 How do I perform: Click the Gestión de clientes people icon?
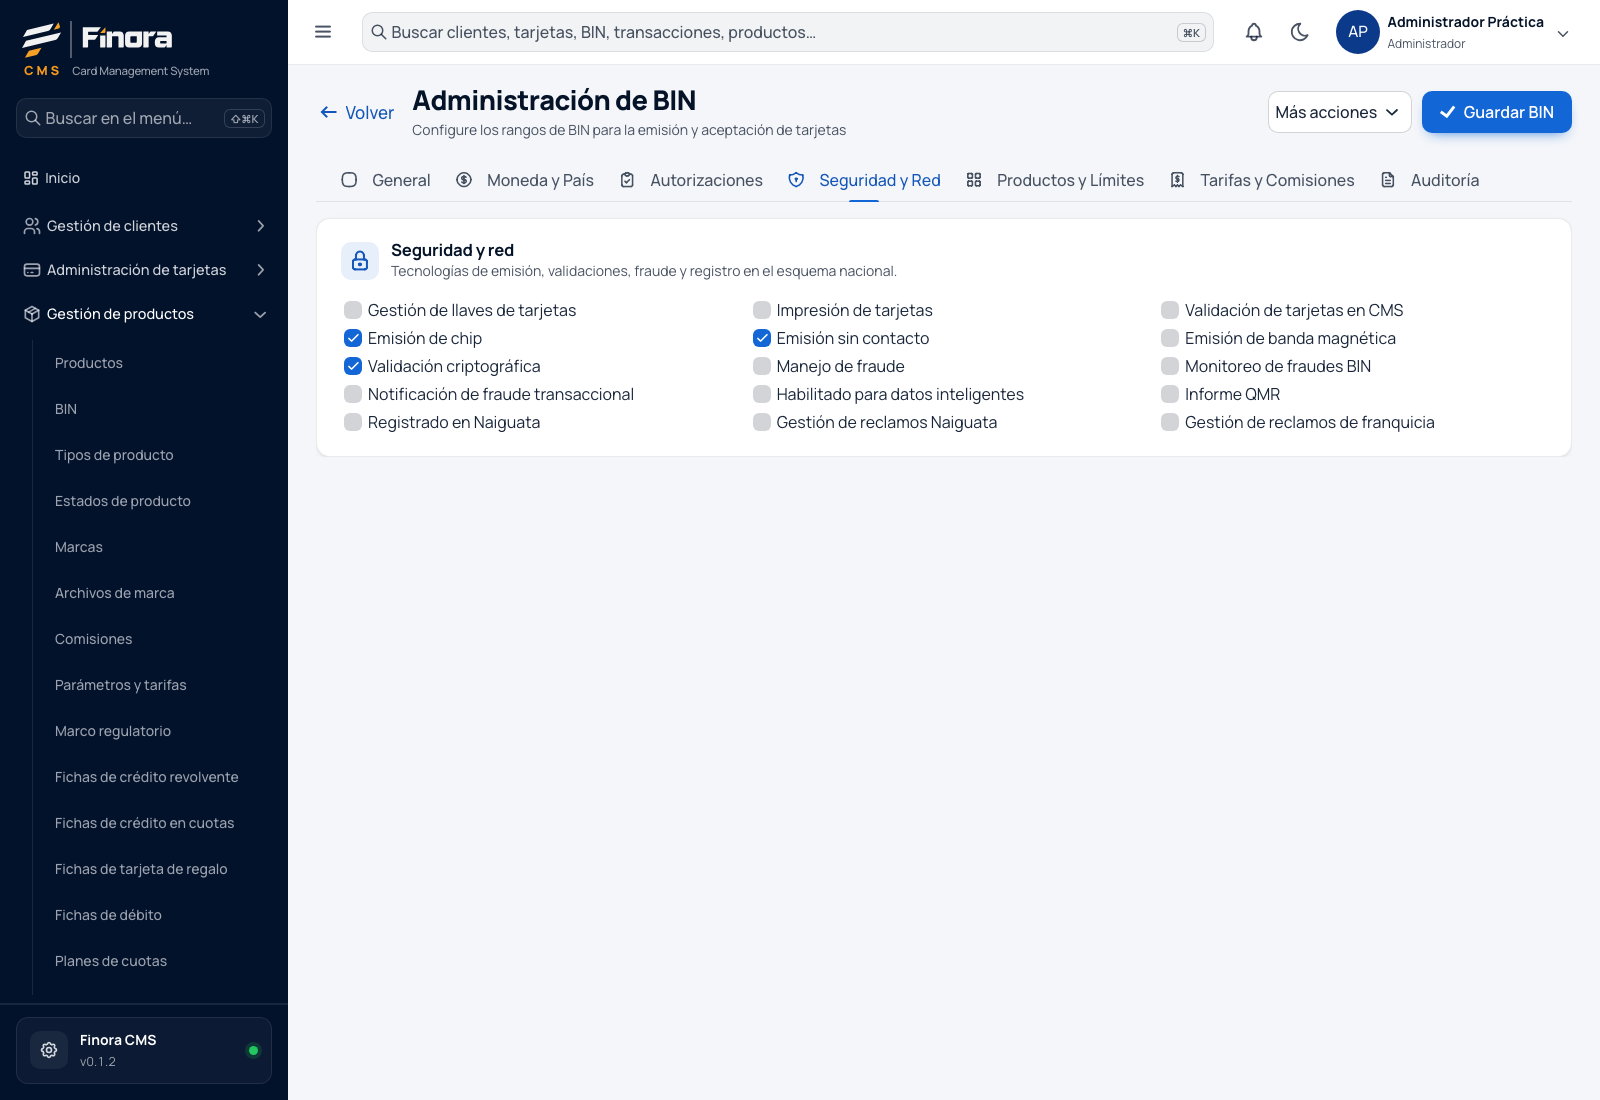coord(32,226)
